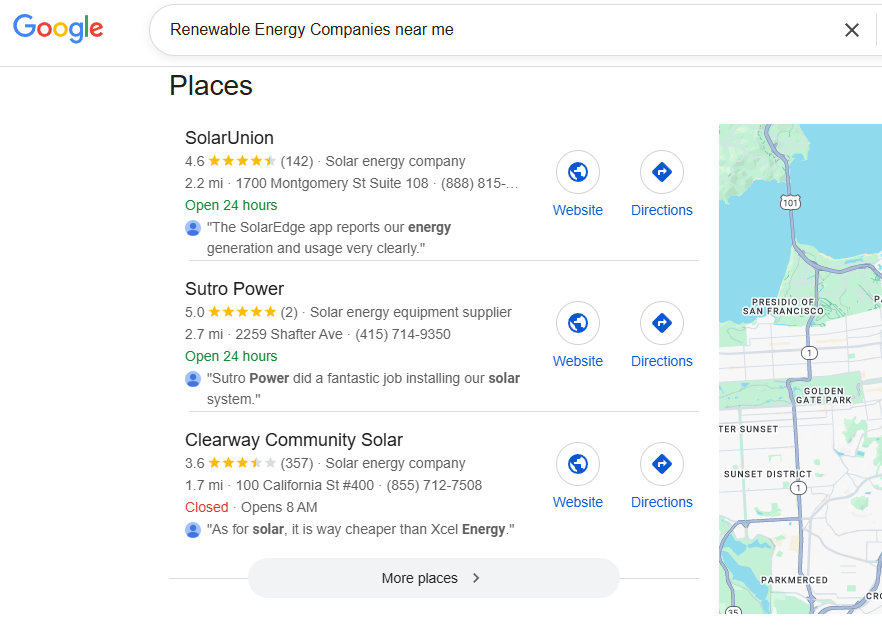
Task: Get directions to Clearway Community Solar
Action: 662,464
